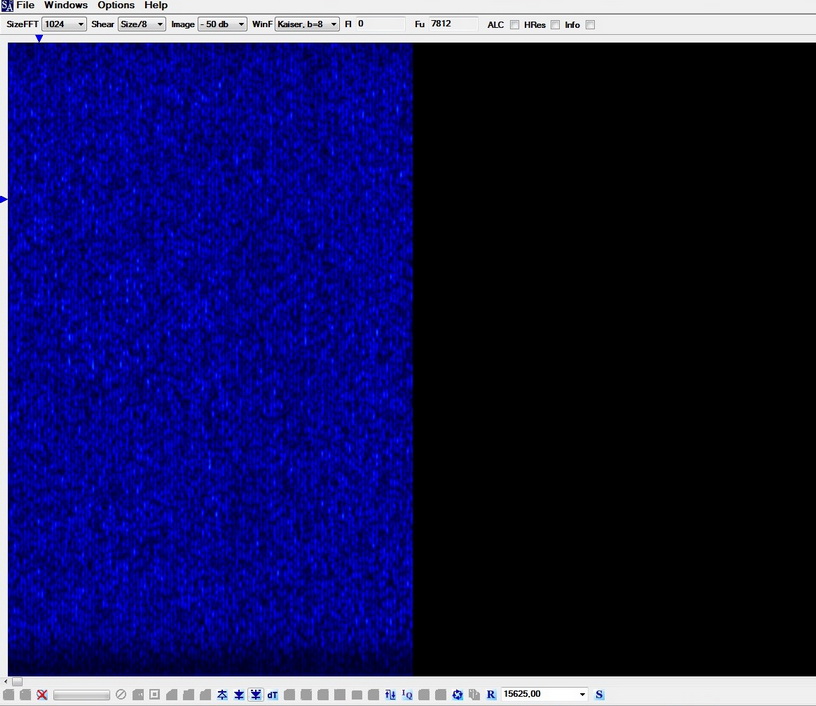
Task: Click the greyed copy pages icon
Action: (474, 695)
